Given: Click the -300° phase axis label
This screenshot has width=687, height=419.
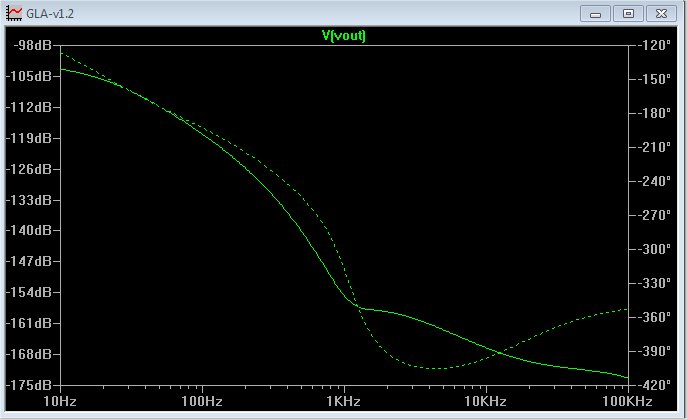Looking at the screenshot, I should tap(654, 249).
